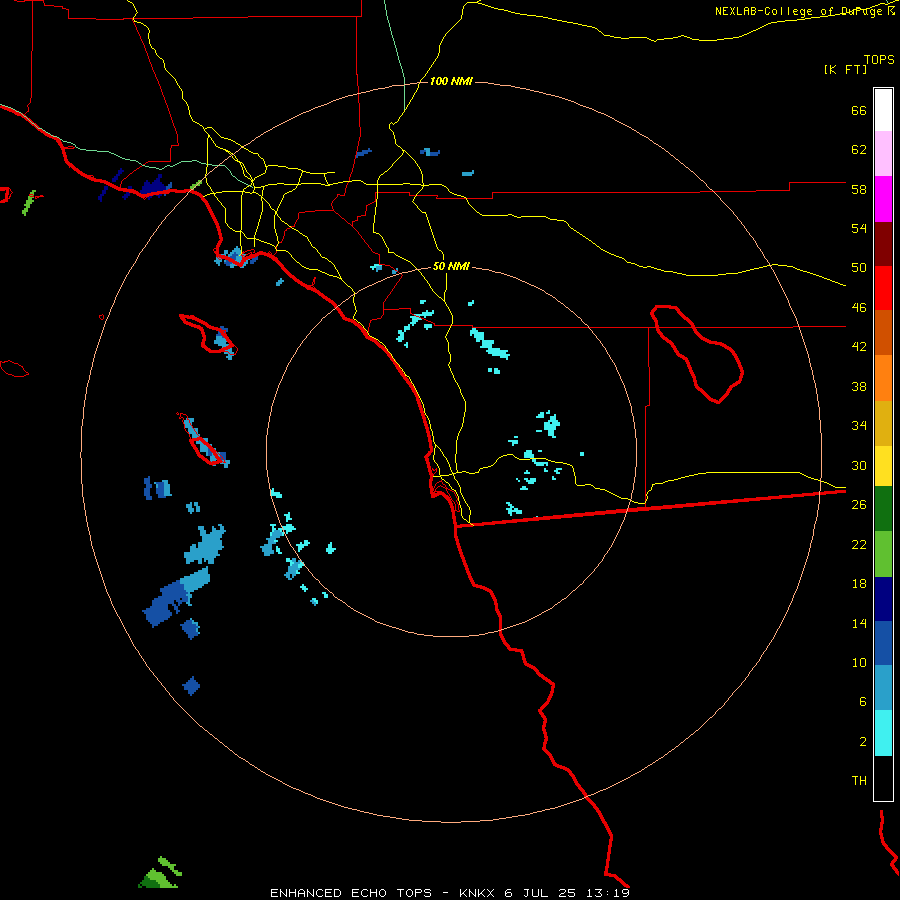Click the magenta legend swatch
The image size is (900, 900).
[x=883, y=199]
